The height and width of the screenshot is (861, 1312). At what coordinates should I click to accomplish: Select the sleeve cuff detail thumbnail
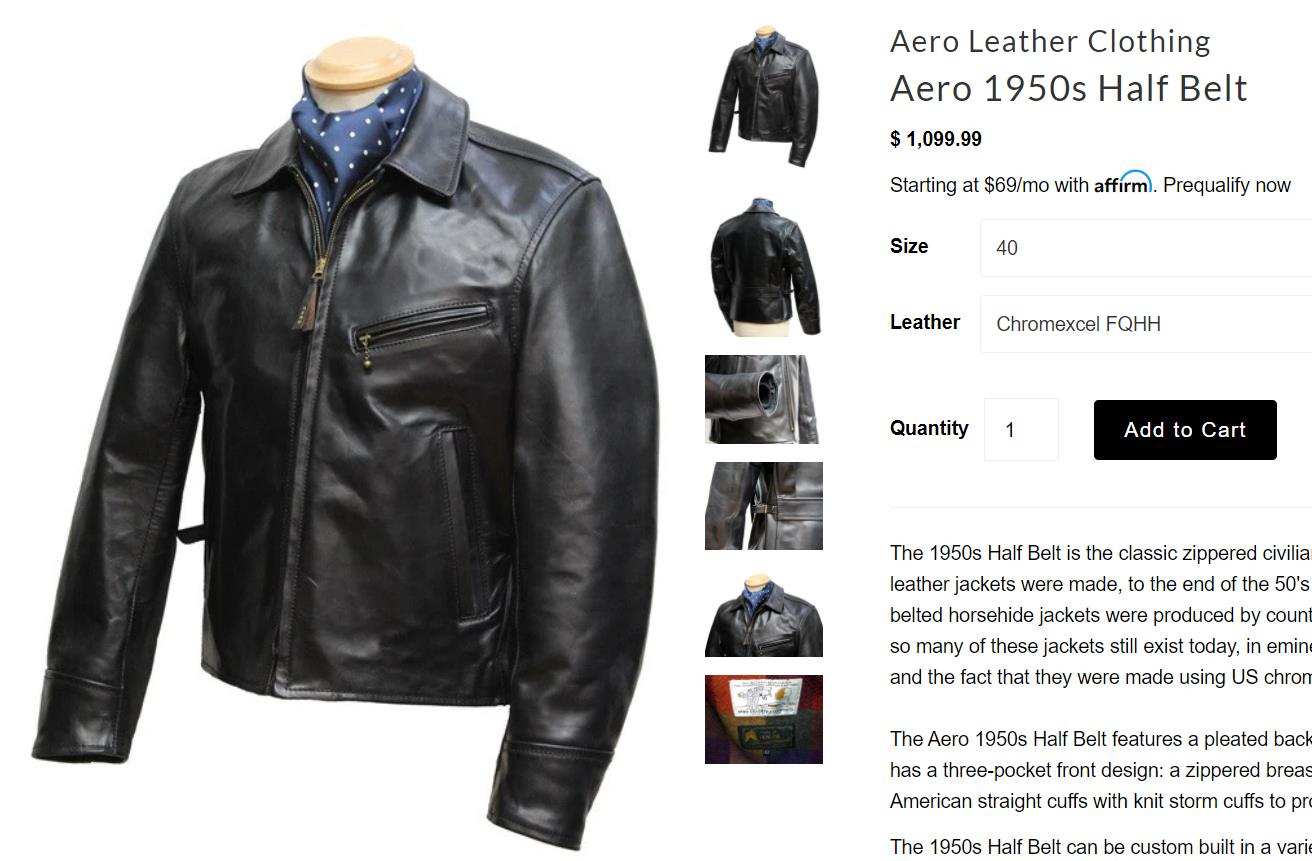click(x=764, y=399)
